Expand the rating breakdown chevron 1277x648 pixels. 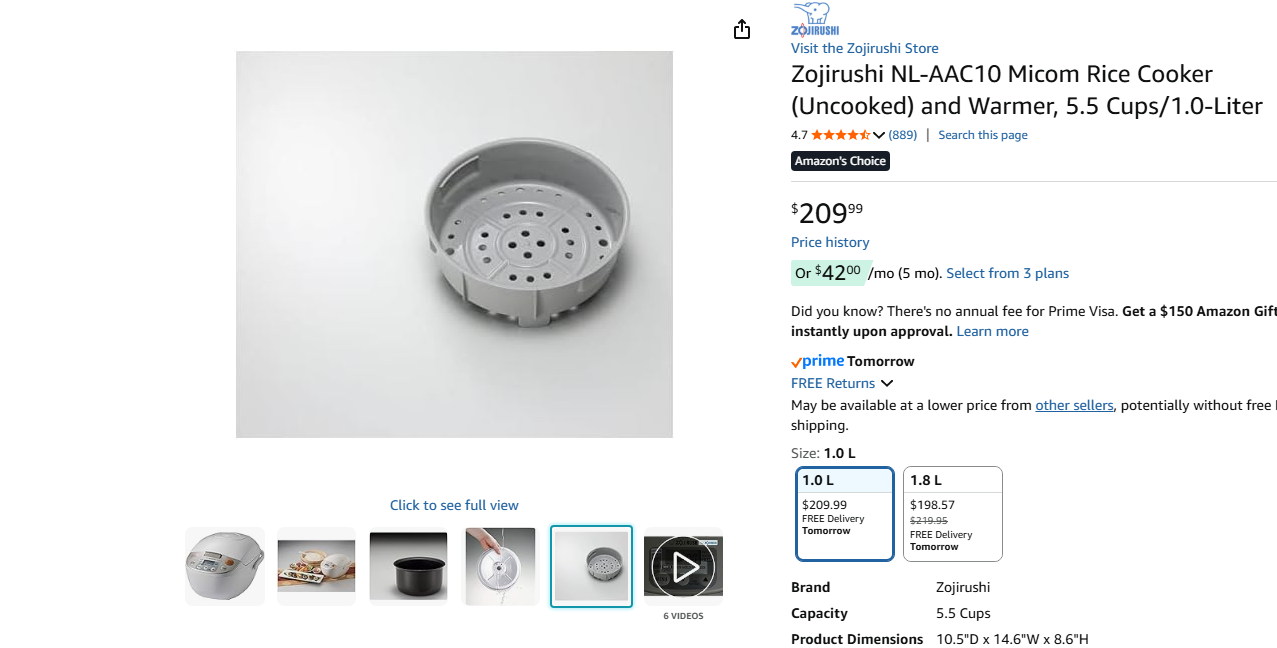pyautogui.click(x=879, y=135)
